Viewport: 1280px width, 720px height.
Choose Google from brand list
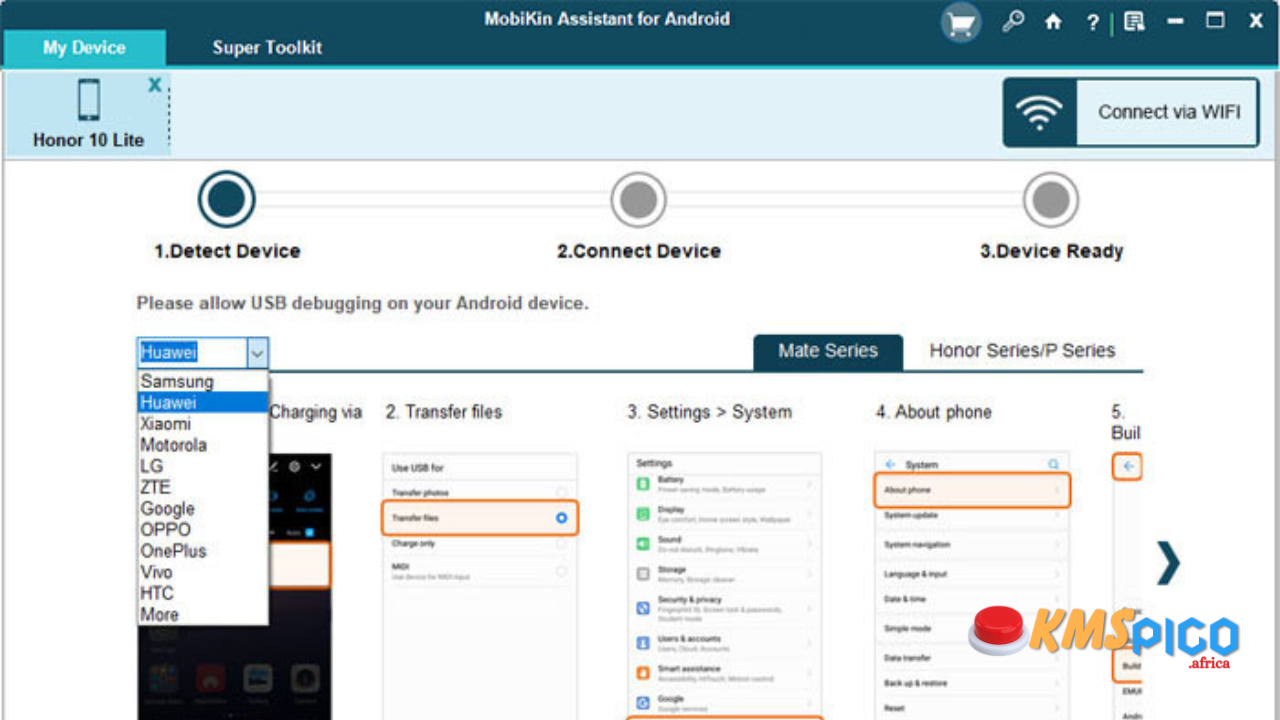(202, 509)
